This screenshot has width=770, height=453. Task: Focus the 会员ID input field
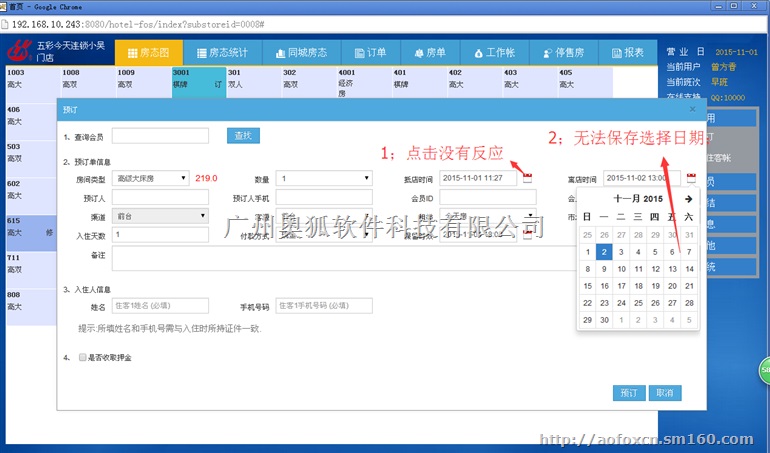pyautogui.click(x=488, y=197)
